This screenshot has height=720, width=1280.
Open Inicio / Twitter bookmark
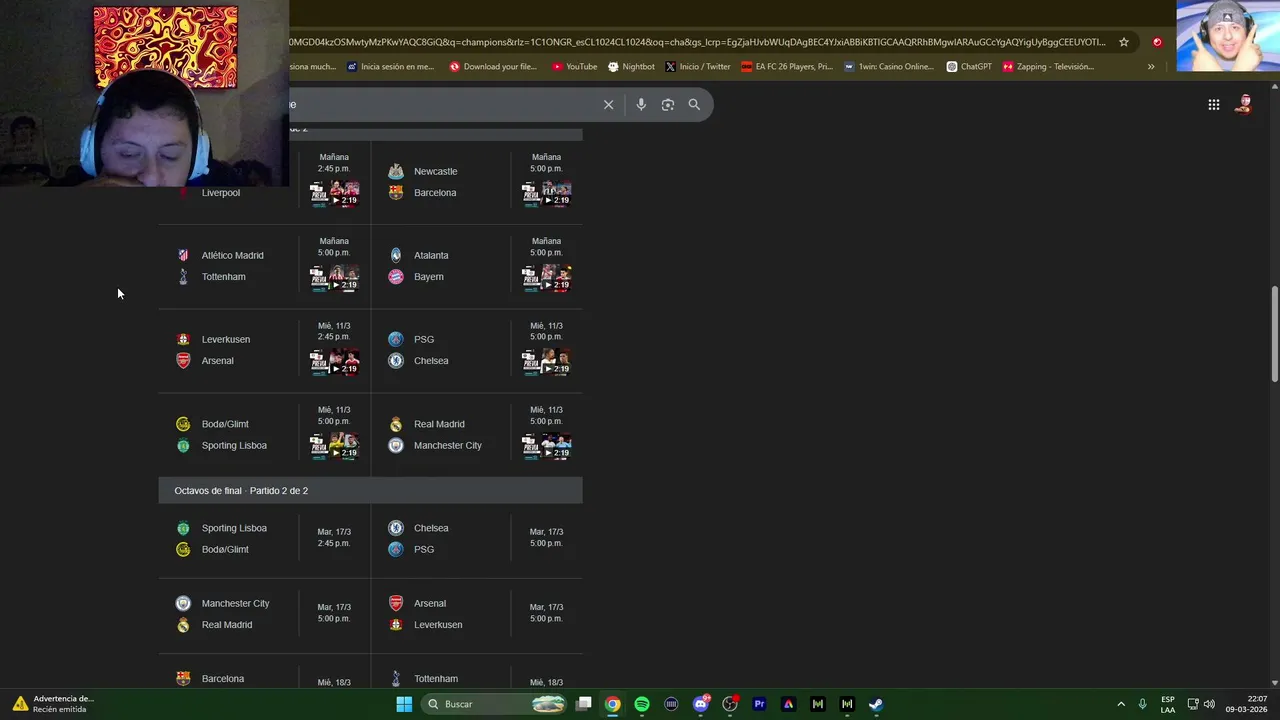tap(698, 67)
